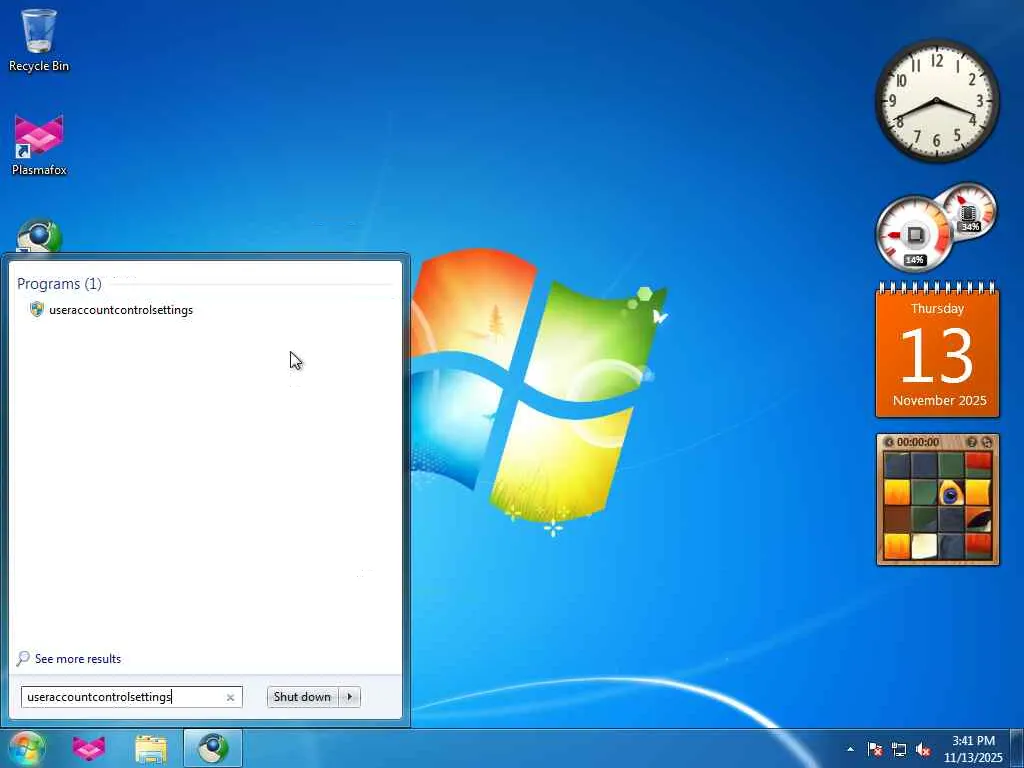Image resolution: width=1024 pixels, height=768 pixels.
Task: Click the taskbar clock showing 3:41 PM
Action: [973, 748]
